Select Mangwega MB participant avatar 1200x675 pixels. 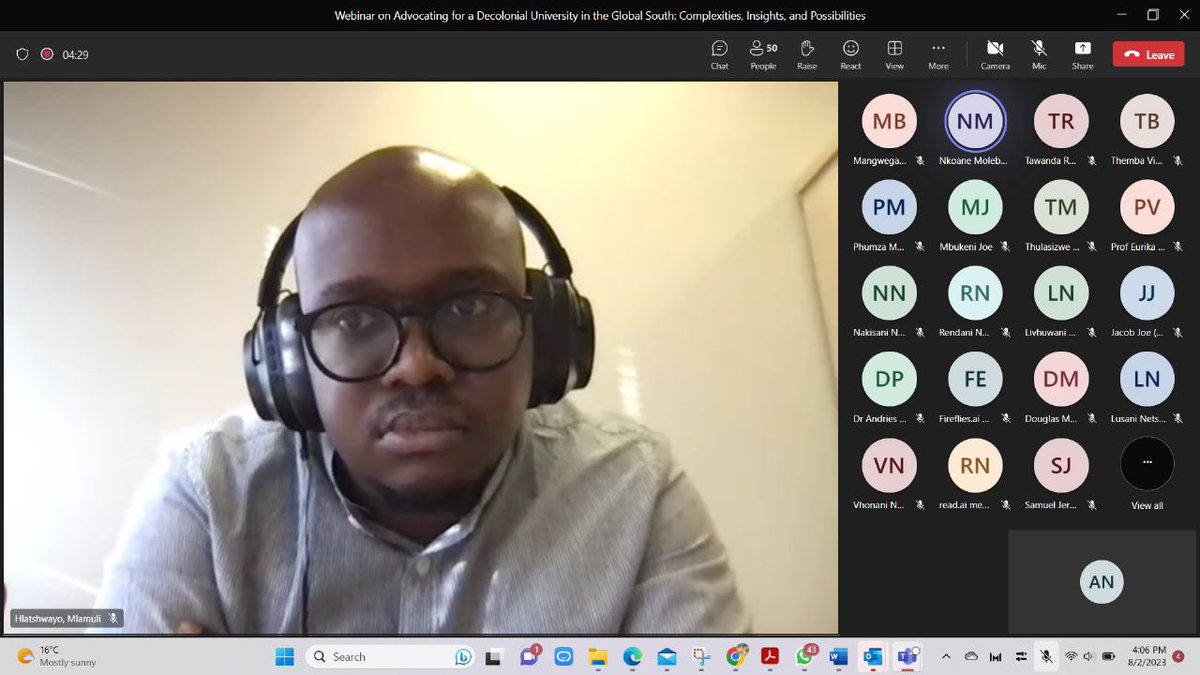[x=889, y=122]
